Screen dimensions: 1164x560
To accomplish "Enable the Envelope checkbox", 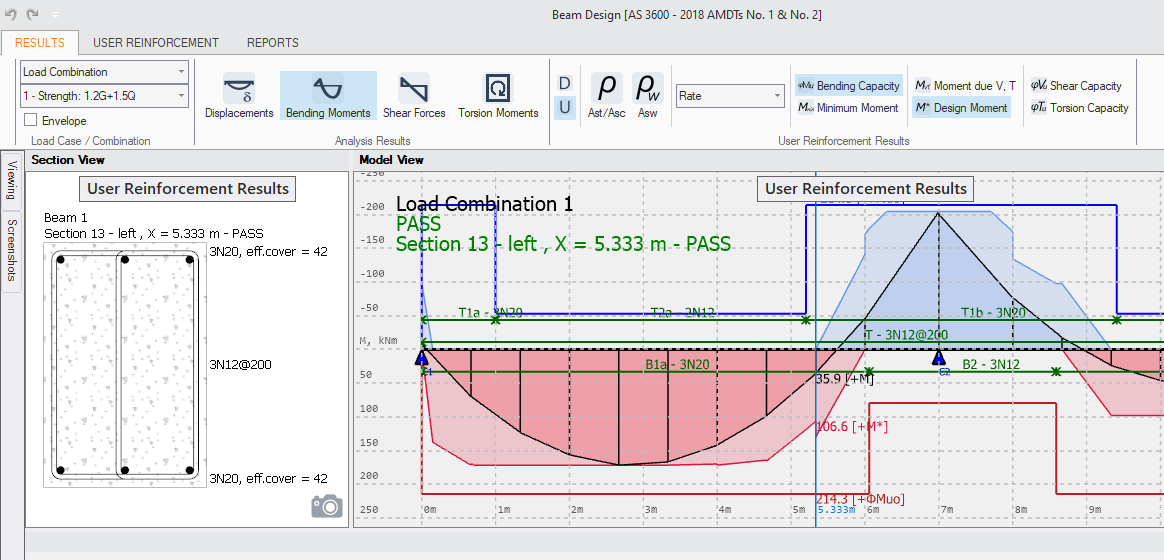I will pyautogui.click(x=32, y=121).
